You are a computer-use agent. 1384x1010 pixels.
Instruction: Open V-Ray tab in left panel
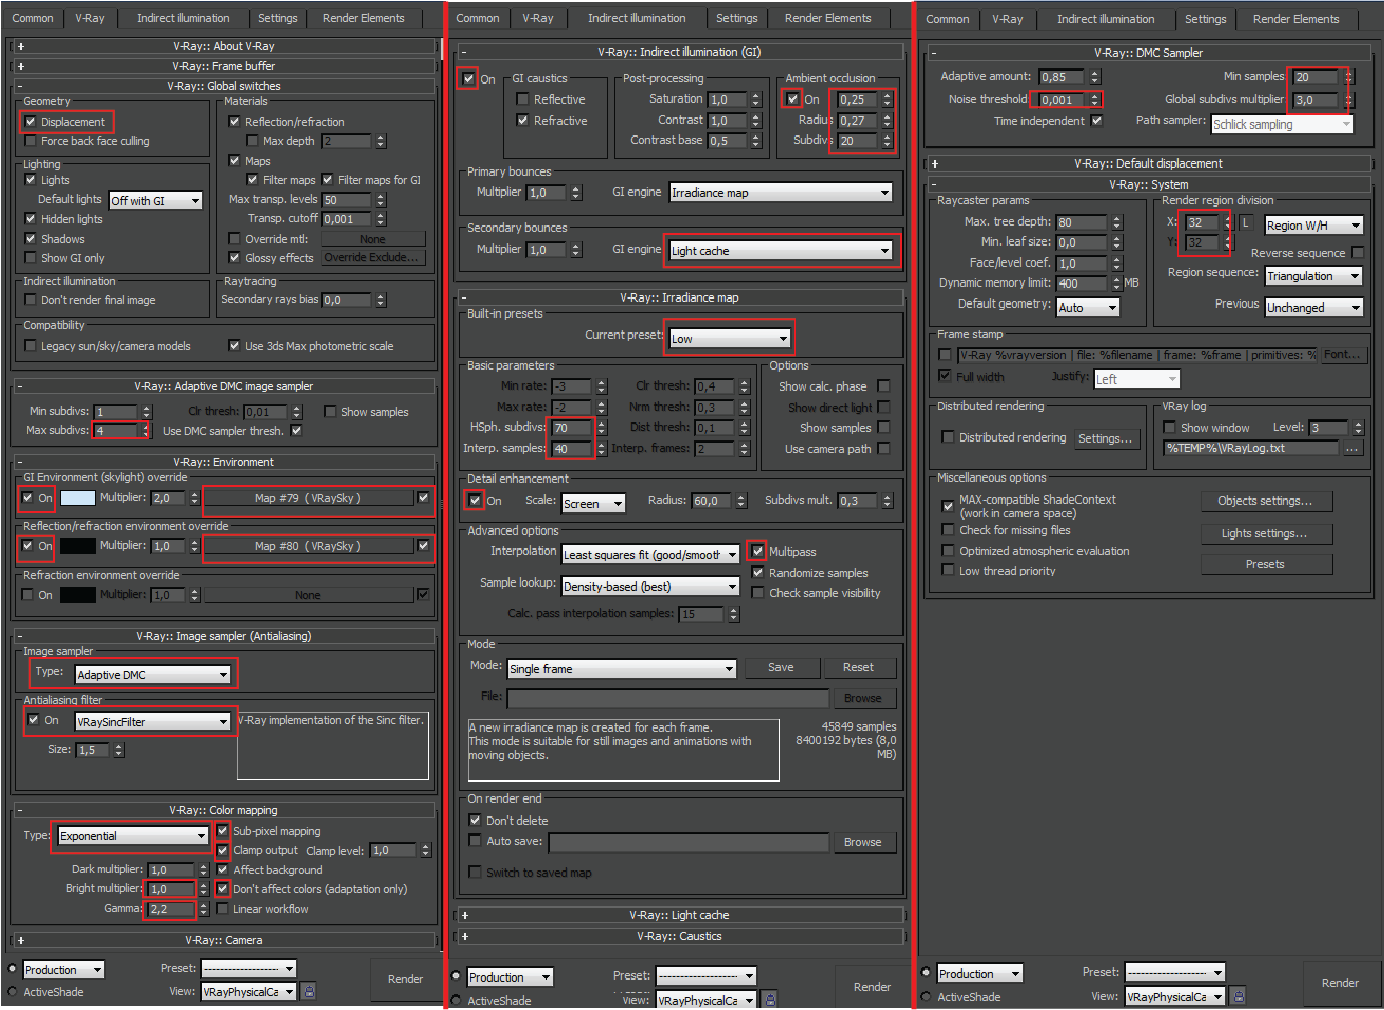[x=90, y=18]
